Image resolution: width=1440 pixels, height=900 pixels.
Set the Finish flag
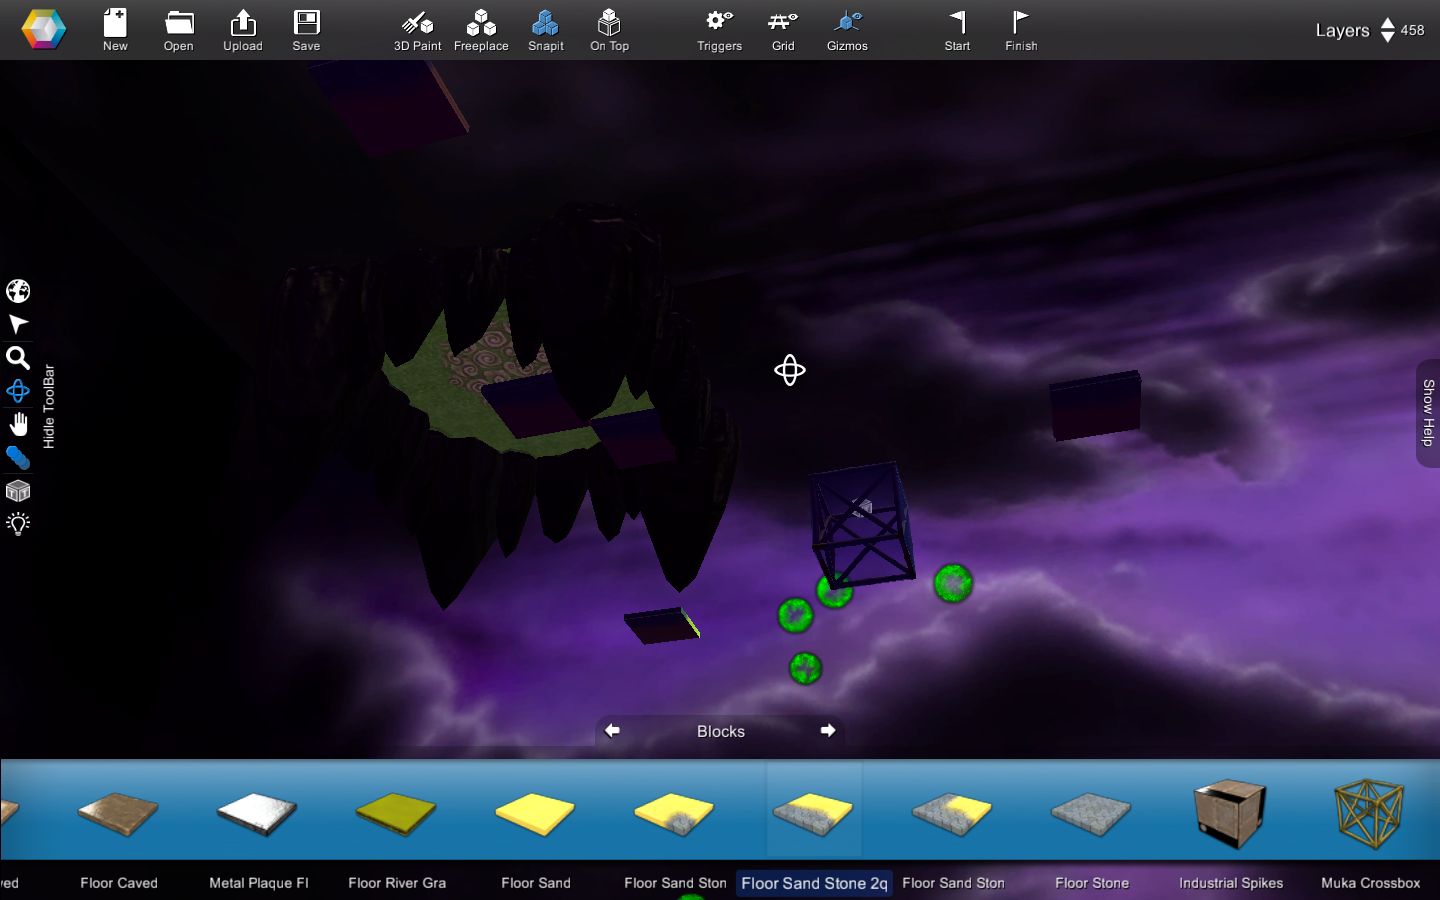[x=1021, y=30]
